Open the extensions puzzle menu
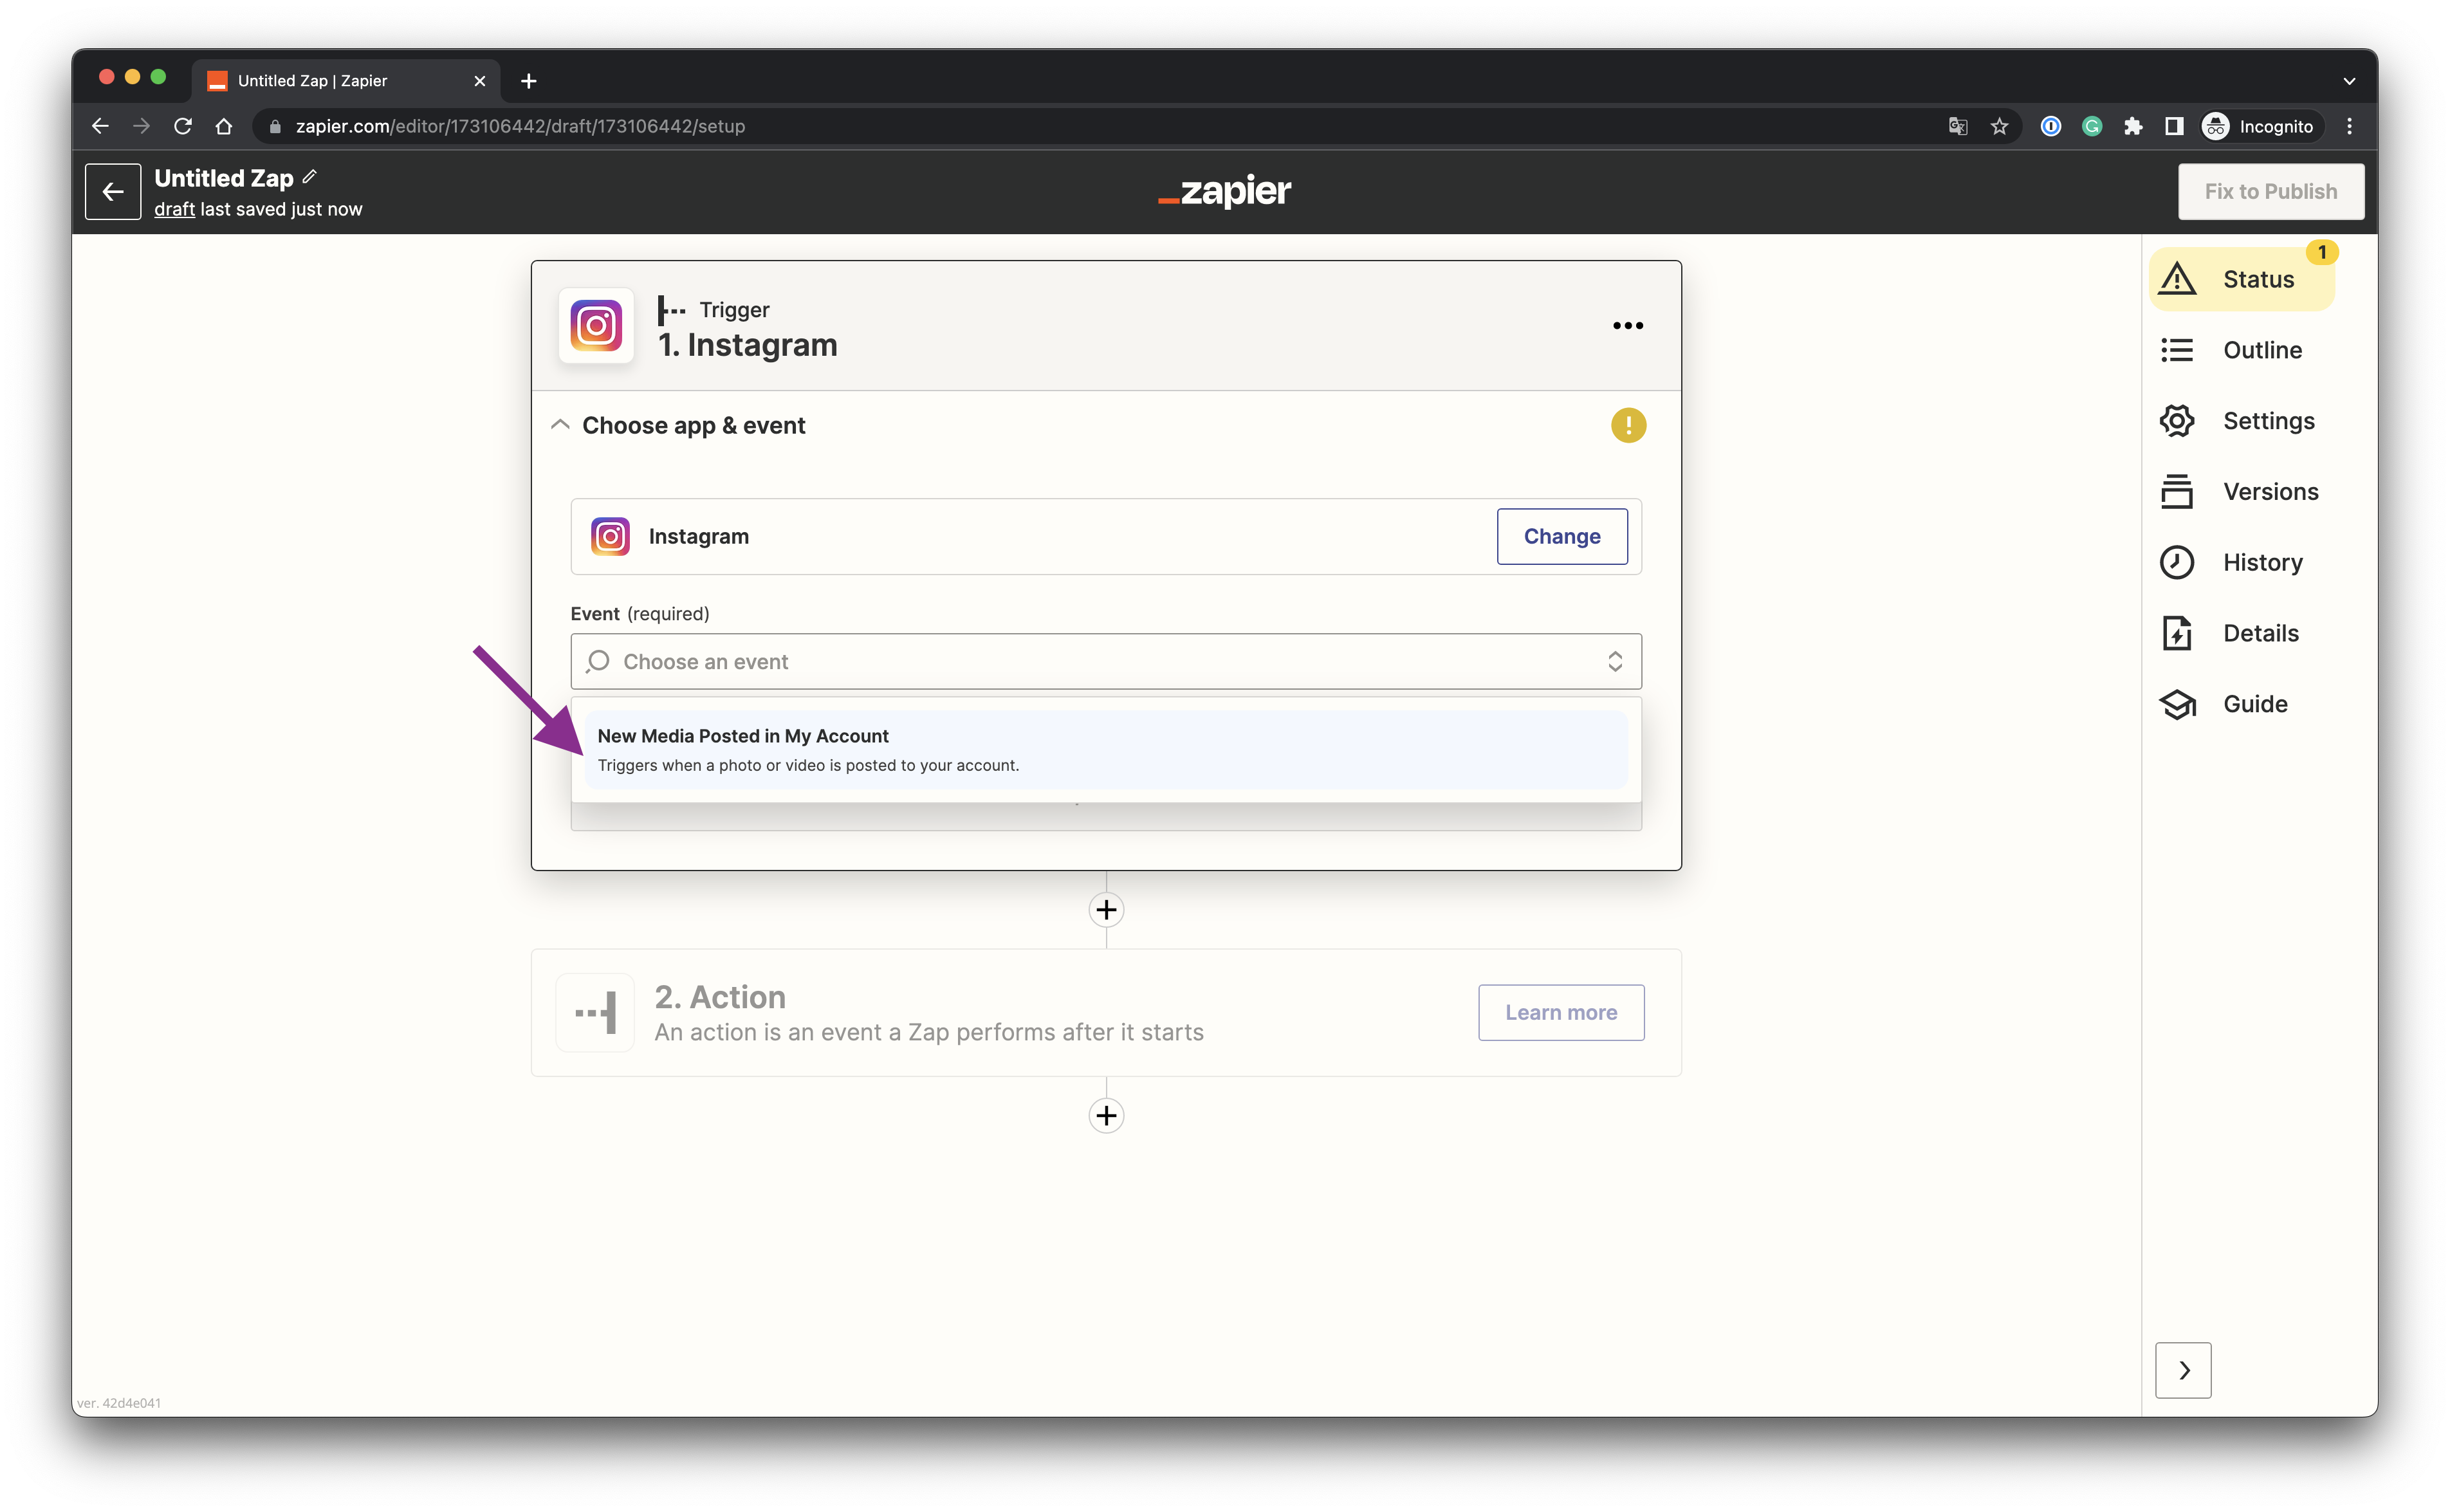 (x=2133, y=126)
